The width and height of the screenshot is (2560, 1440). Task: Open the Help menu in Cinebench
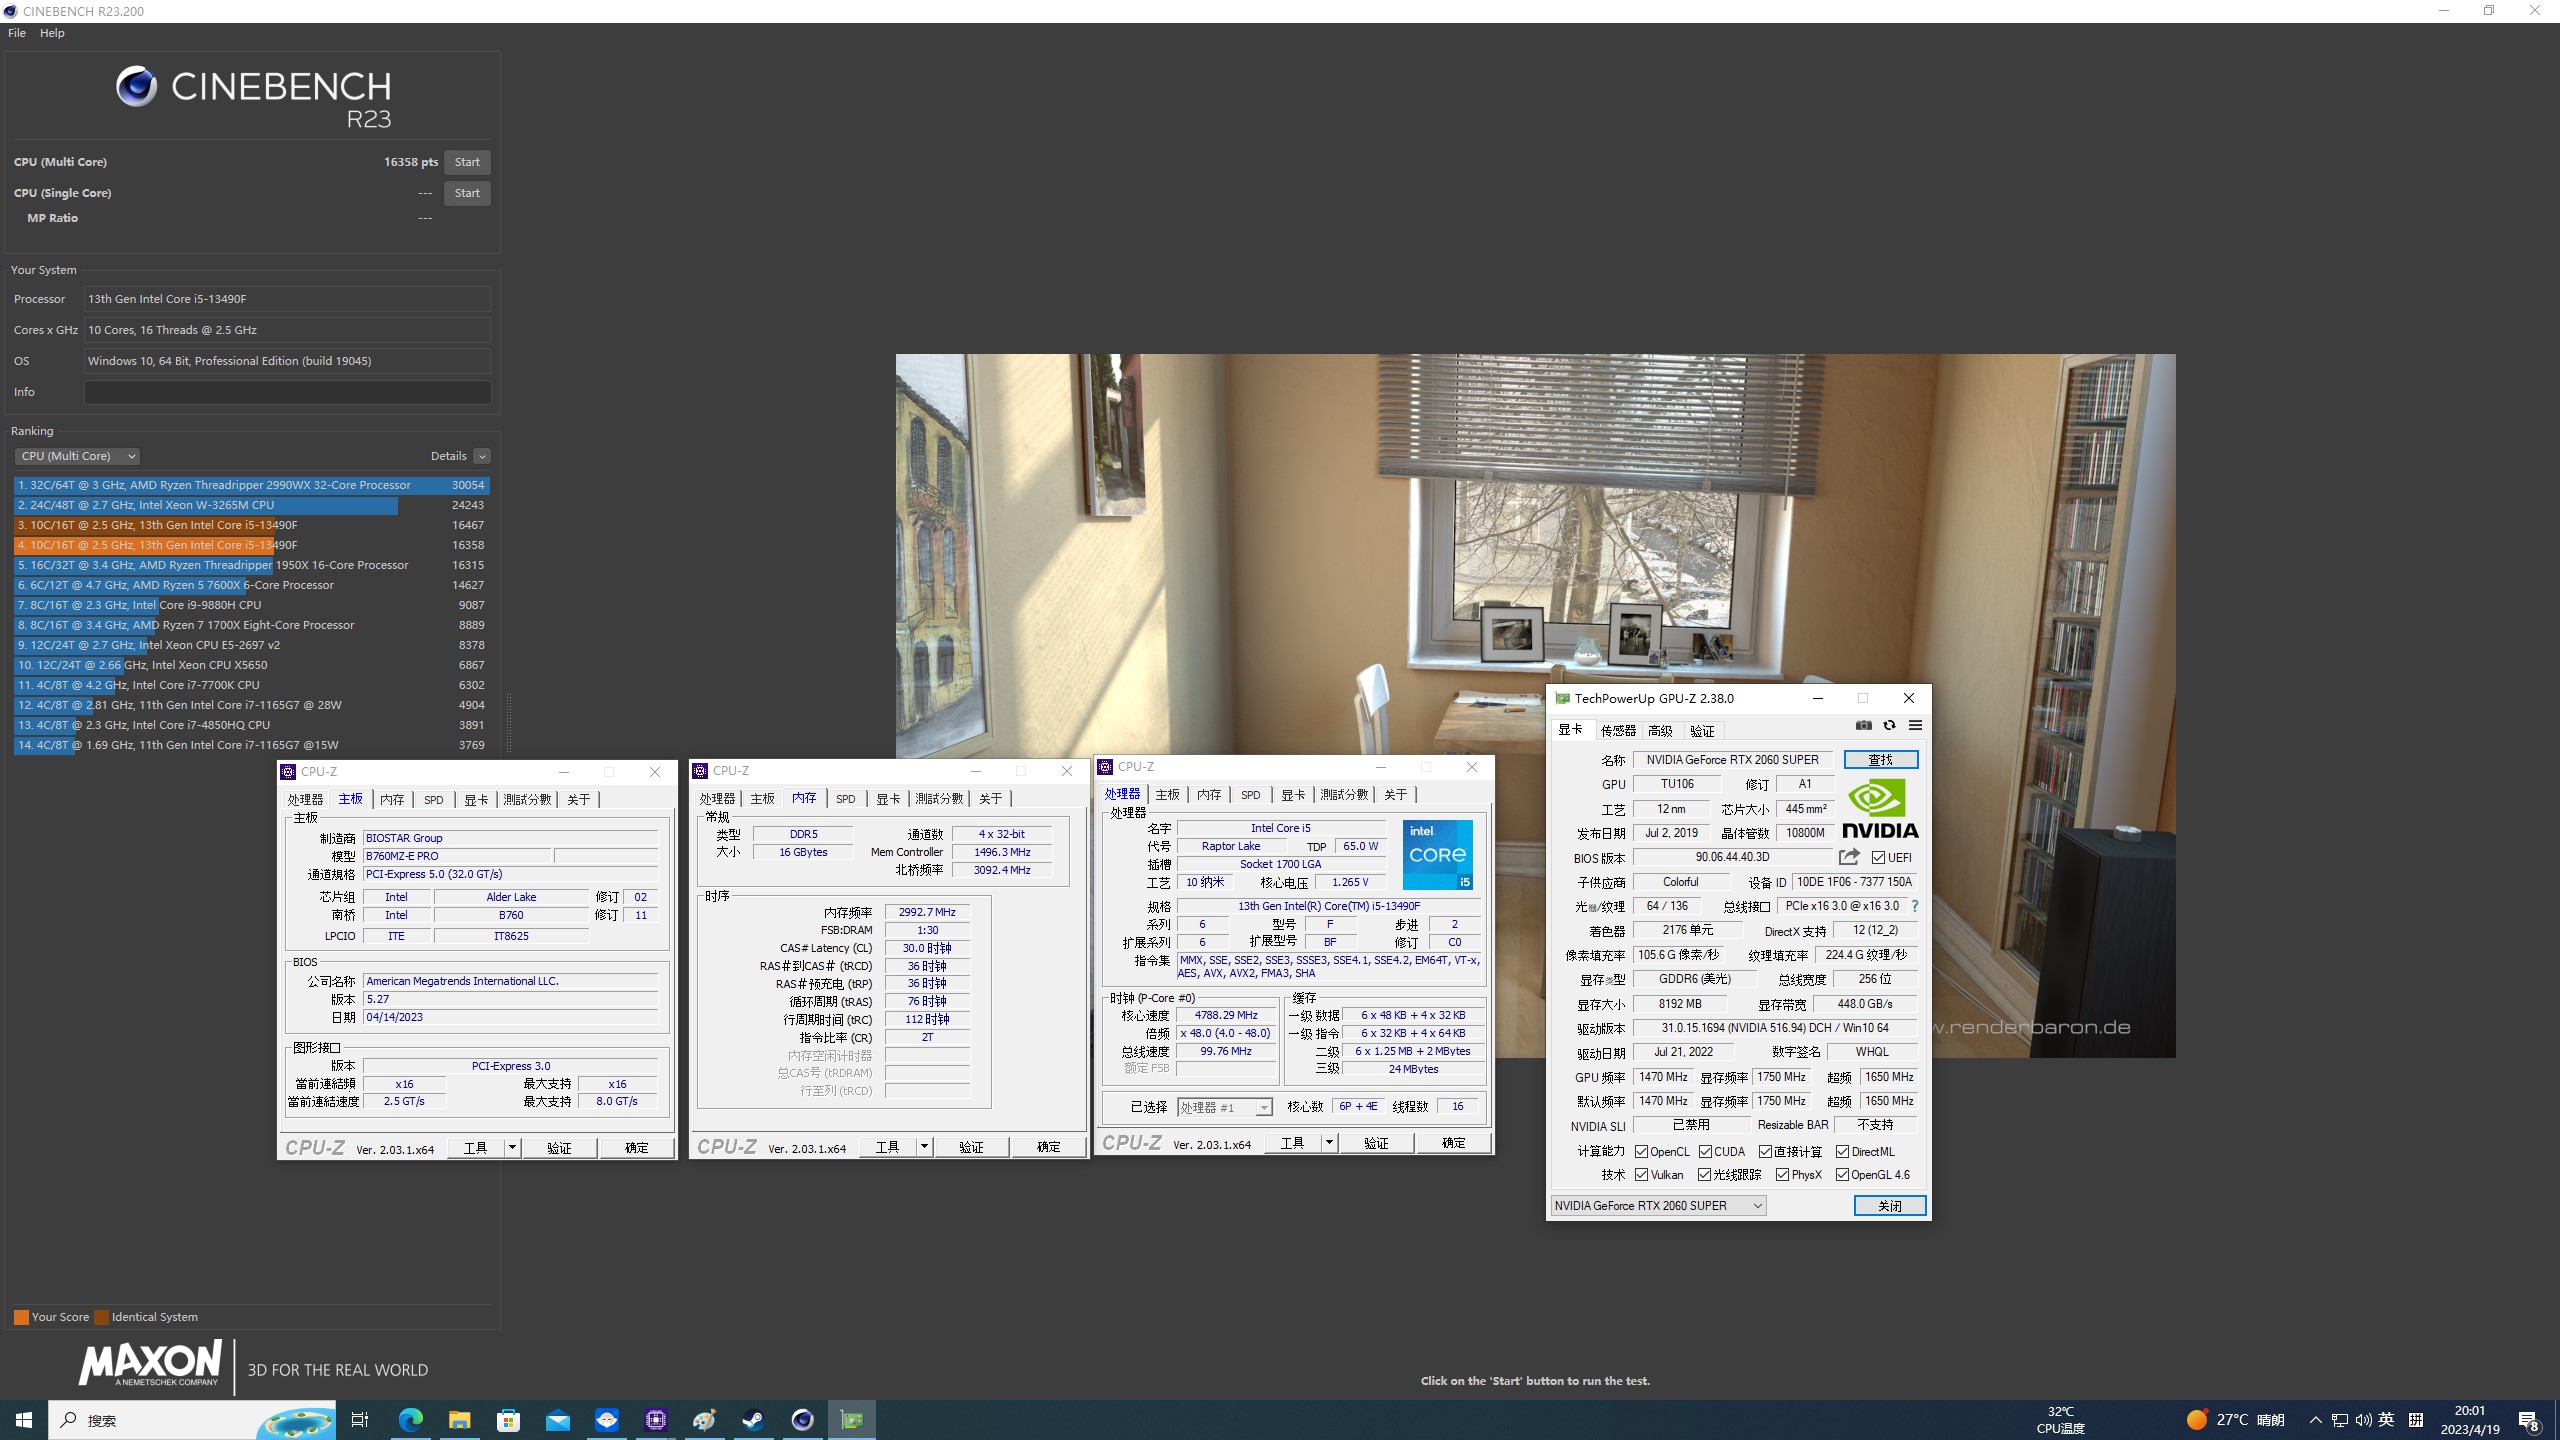click(x=52, y=33)
